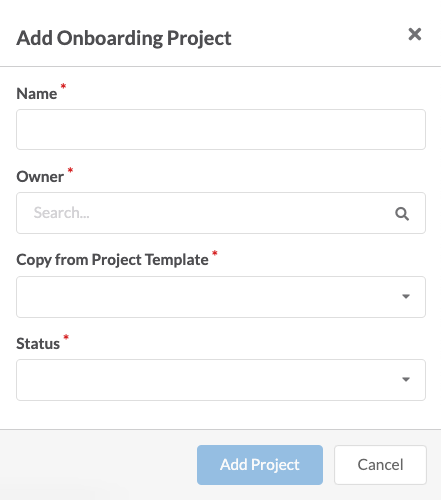Cancel the onboarding project dialog
The height and width of the screenshot is (500, 441).
click(380, 465)
